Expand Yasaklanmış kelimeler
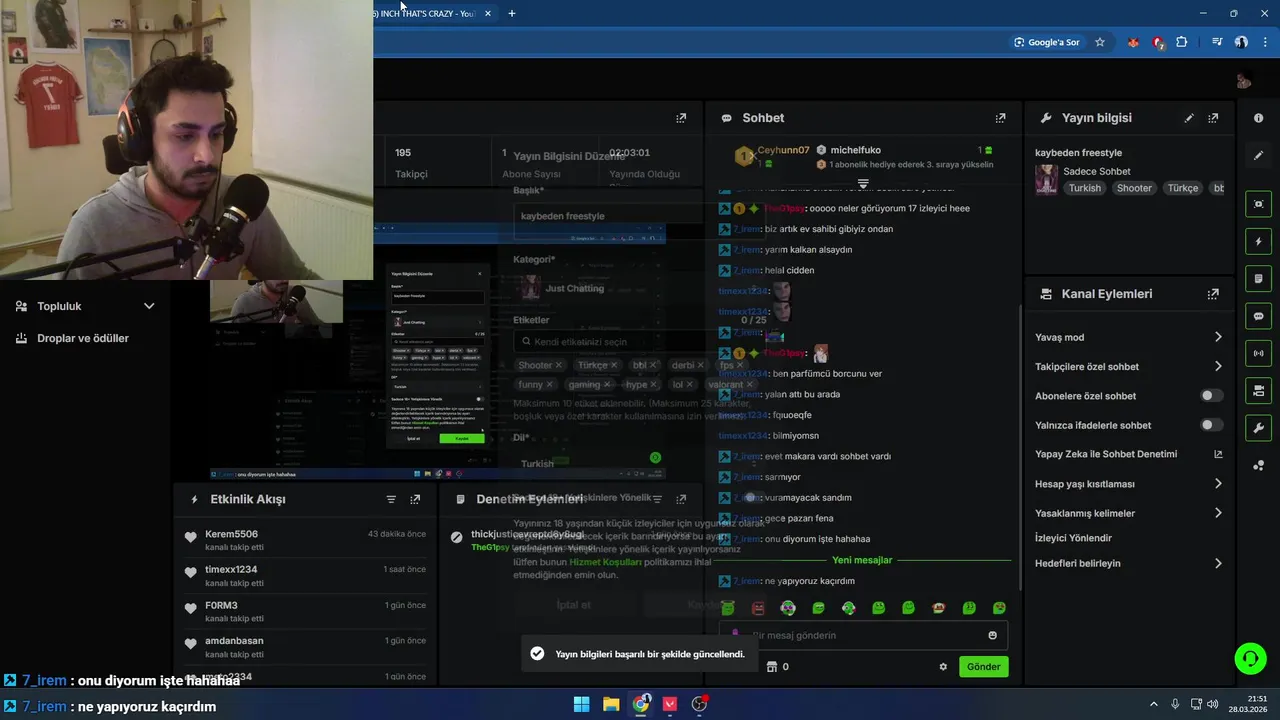The height and width of the screenshot is (720, 1280). click(1218, 513)
